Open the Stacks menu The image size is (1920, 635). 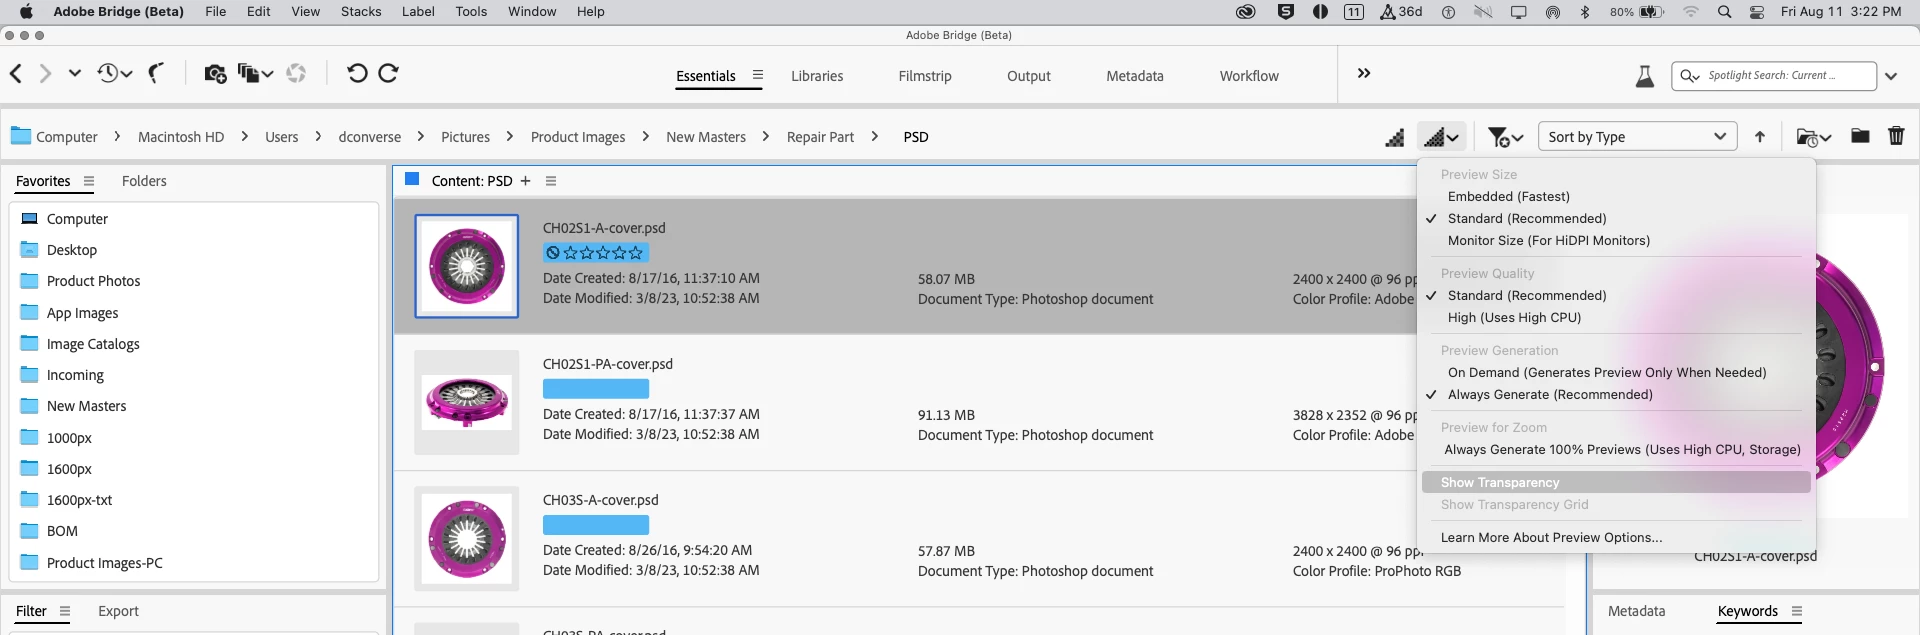(x=361, y=12)
